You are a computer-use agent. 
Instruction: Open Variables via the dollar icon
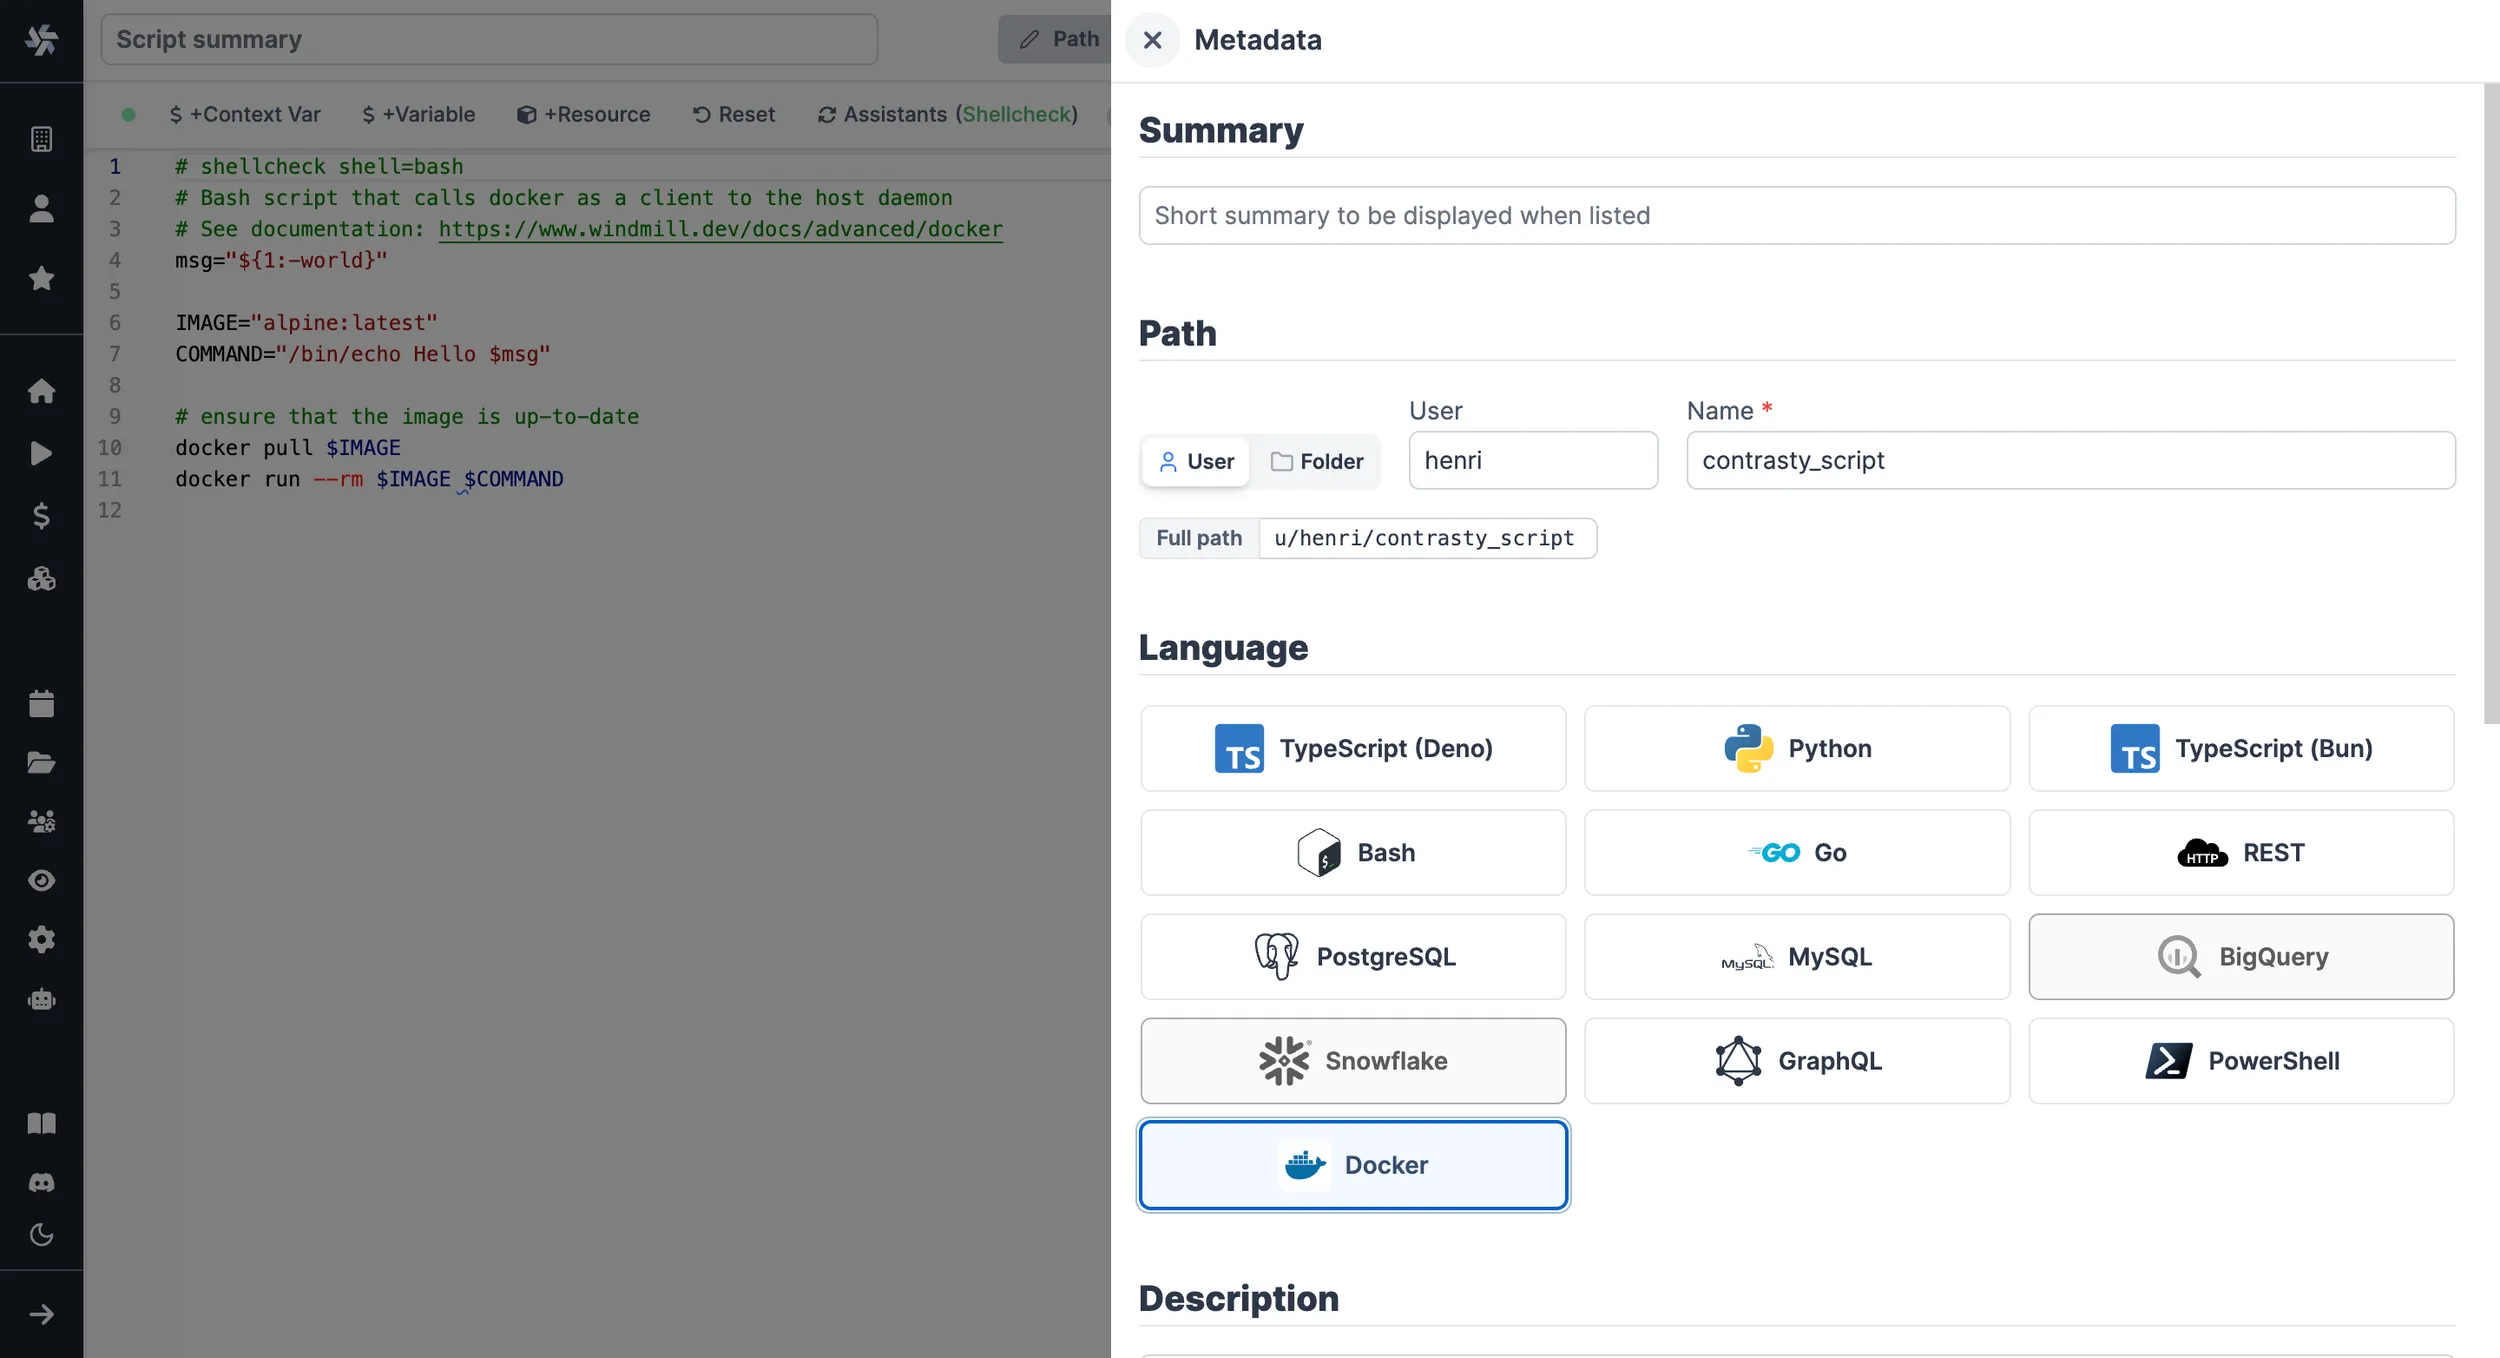tap(41, 516)
